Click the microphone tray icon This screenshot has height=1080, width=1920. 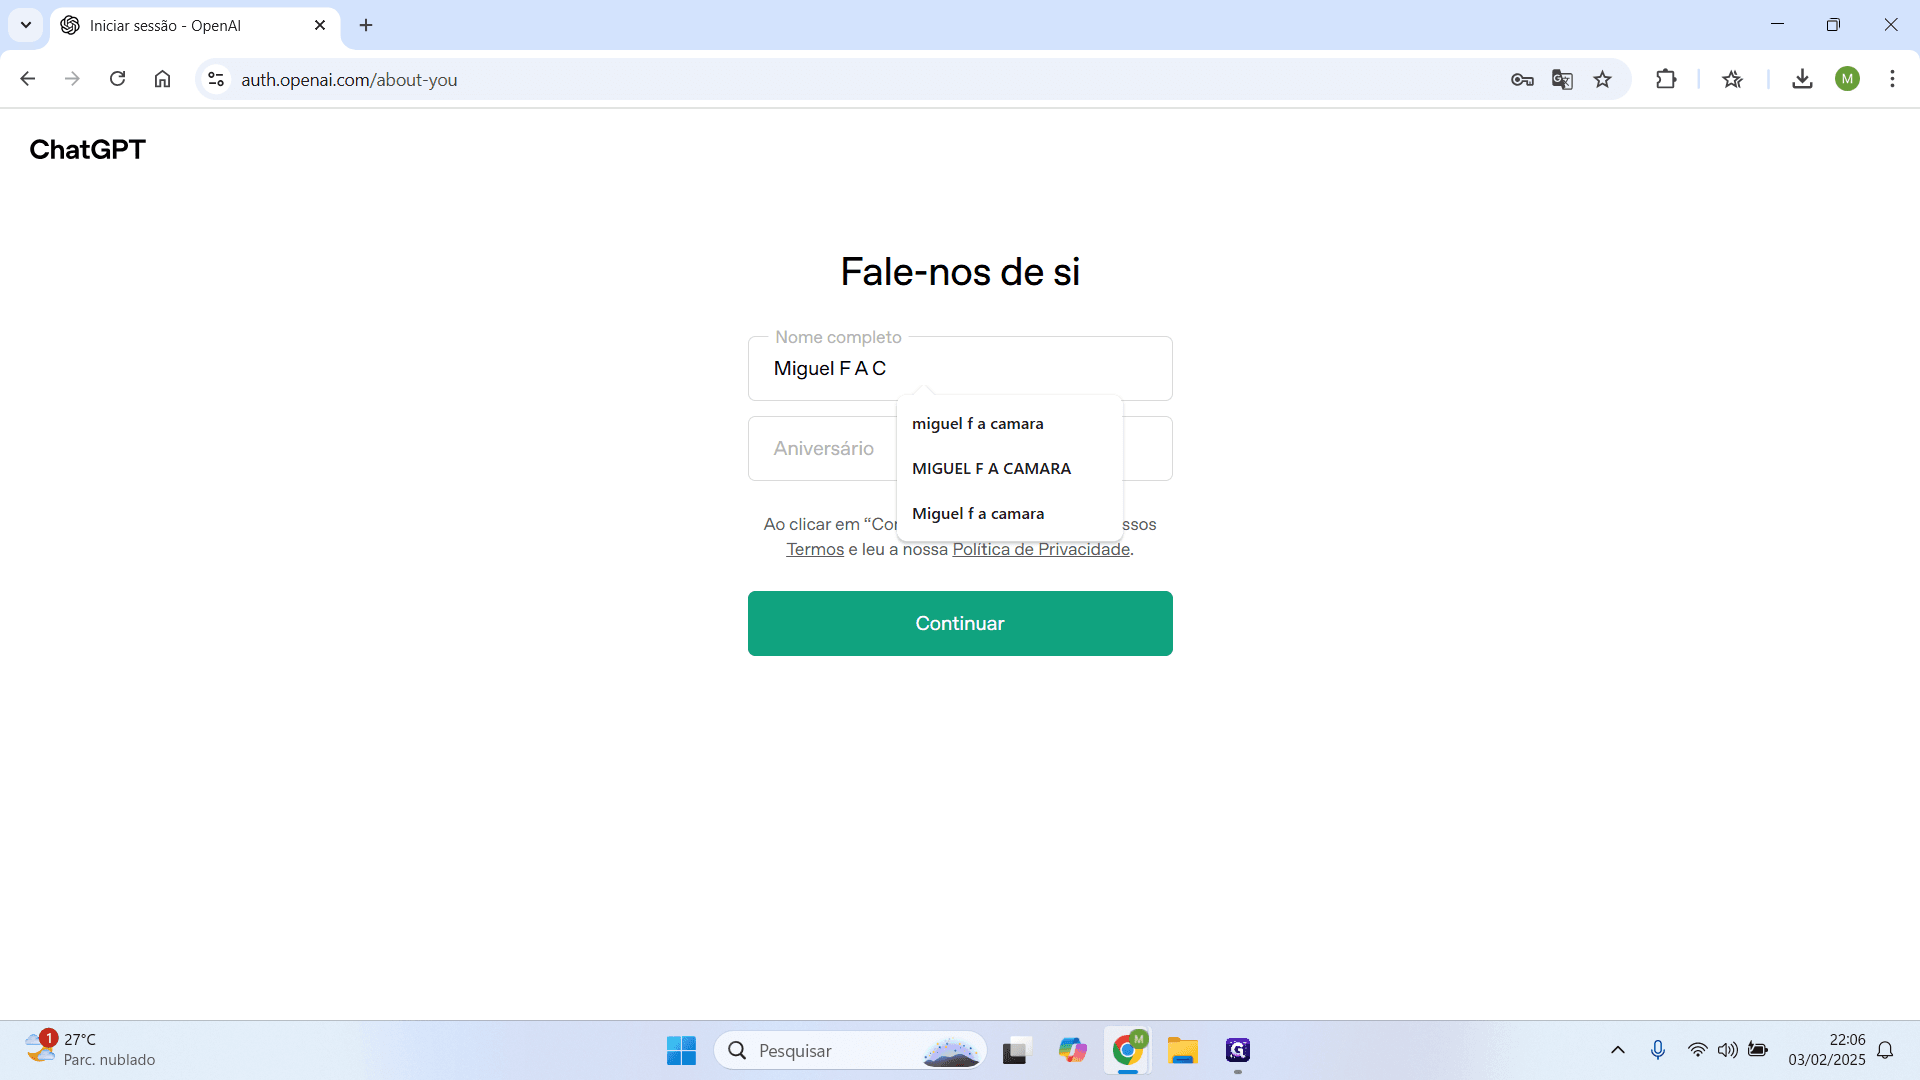coord(1658,1050)
